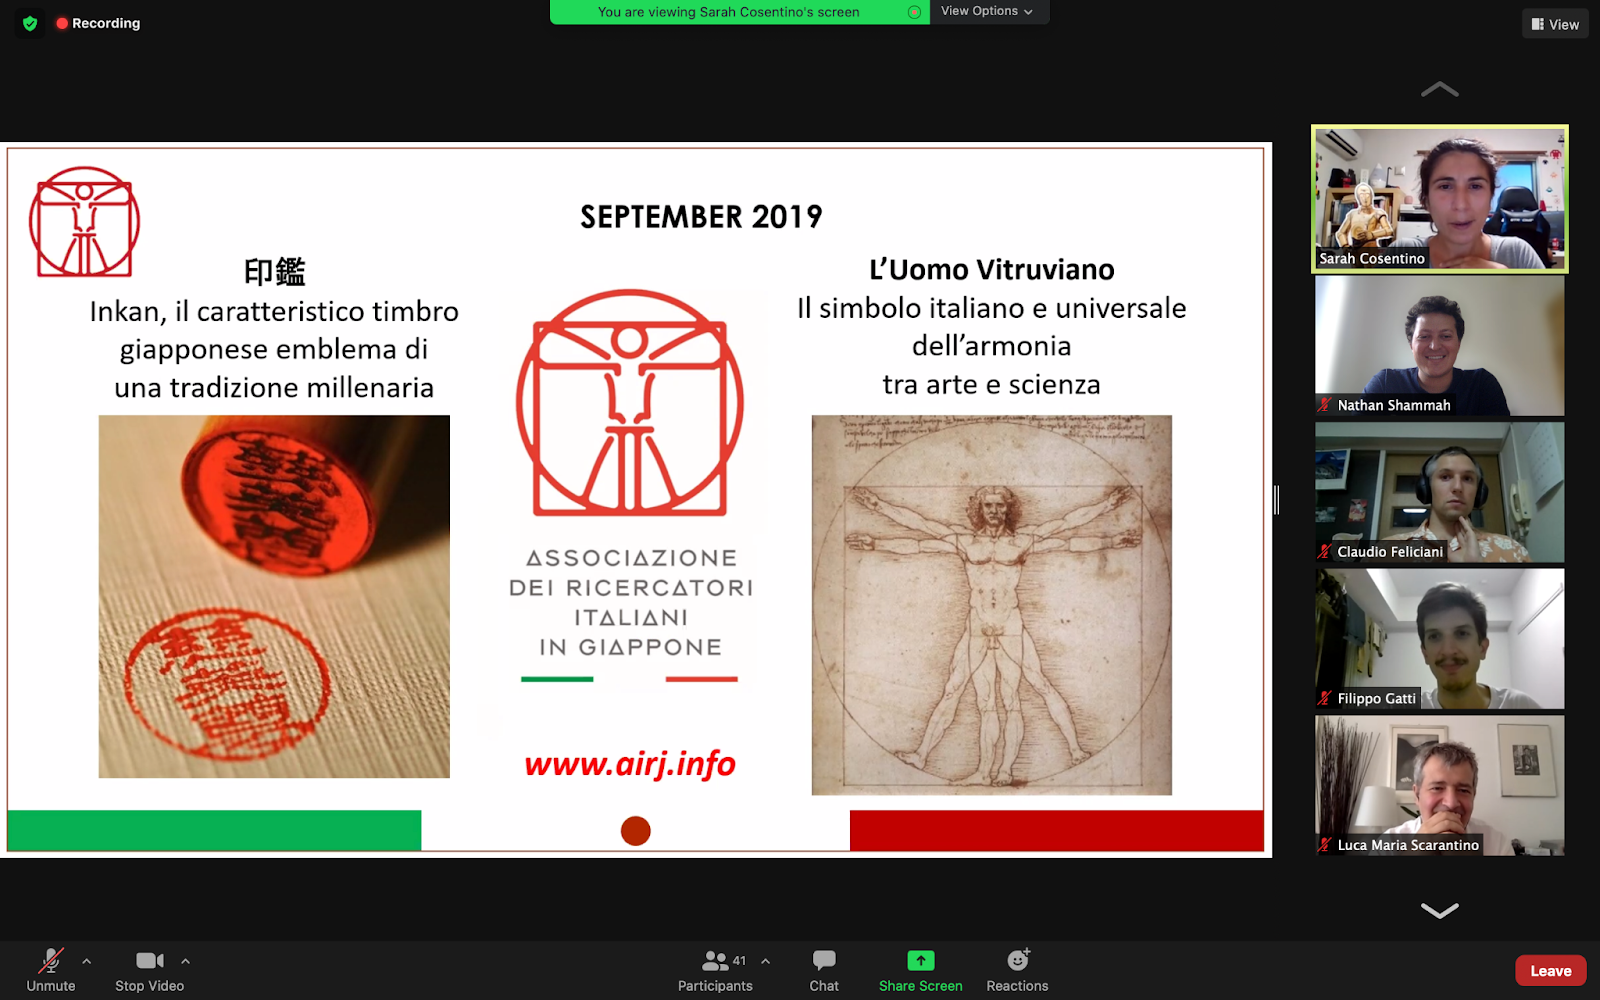The height and width of the screenshot is (1000, 1600).
Task: Expand participants options arrow beside count
Action: 766,961
